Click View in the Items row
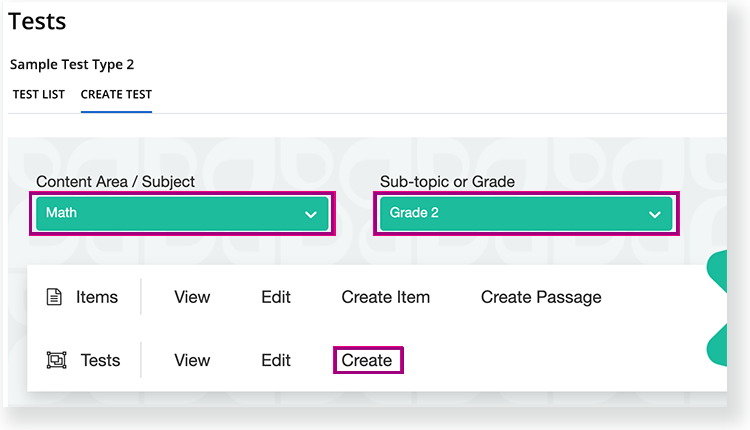 pyautogui.click(x=192, y=297)
